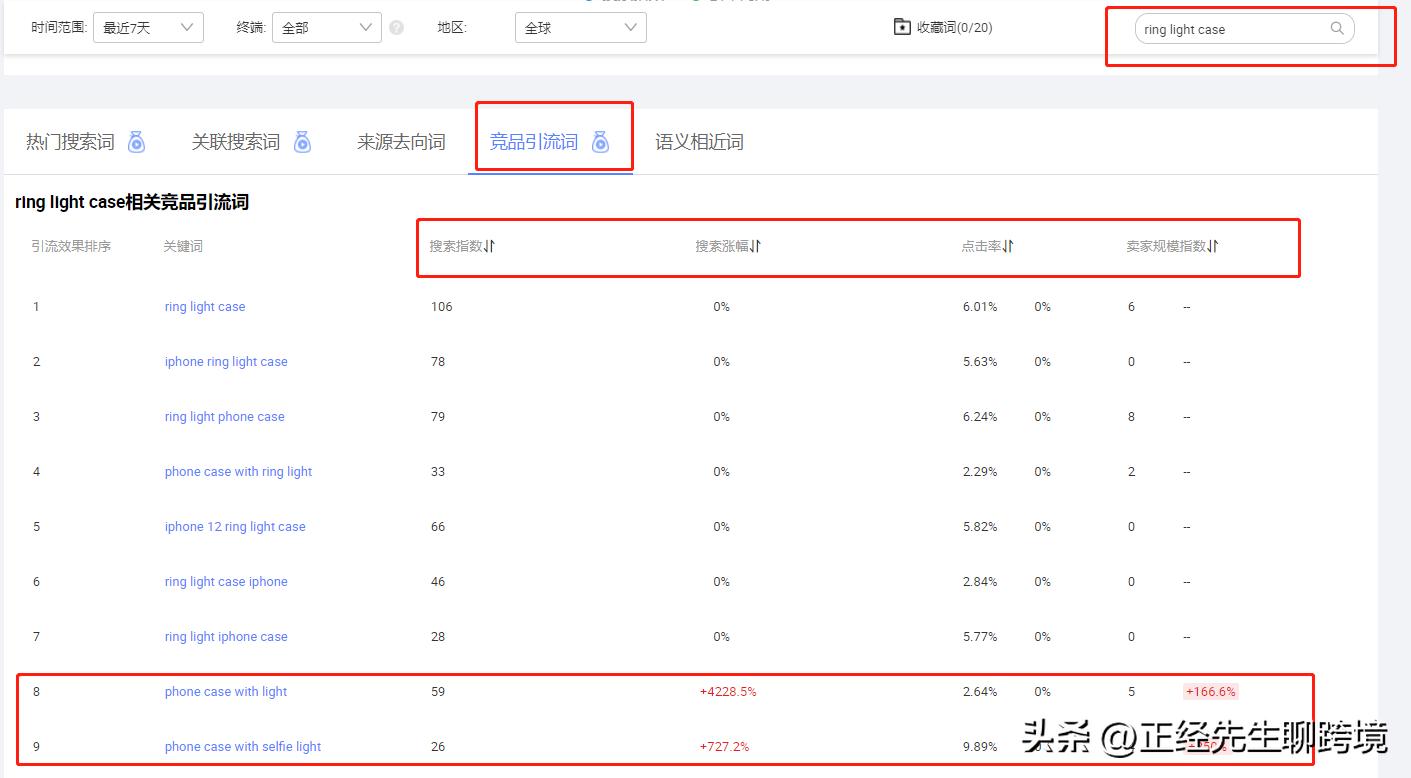Click the search magnifier icon
1411x778 pixels.
(1337, 29)
